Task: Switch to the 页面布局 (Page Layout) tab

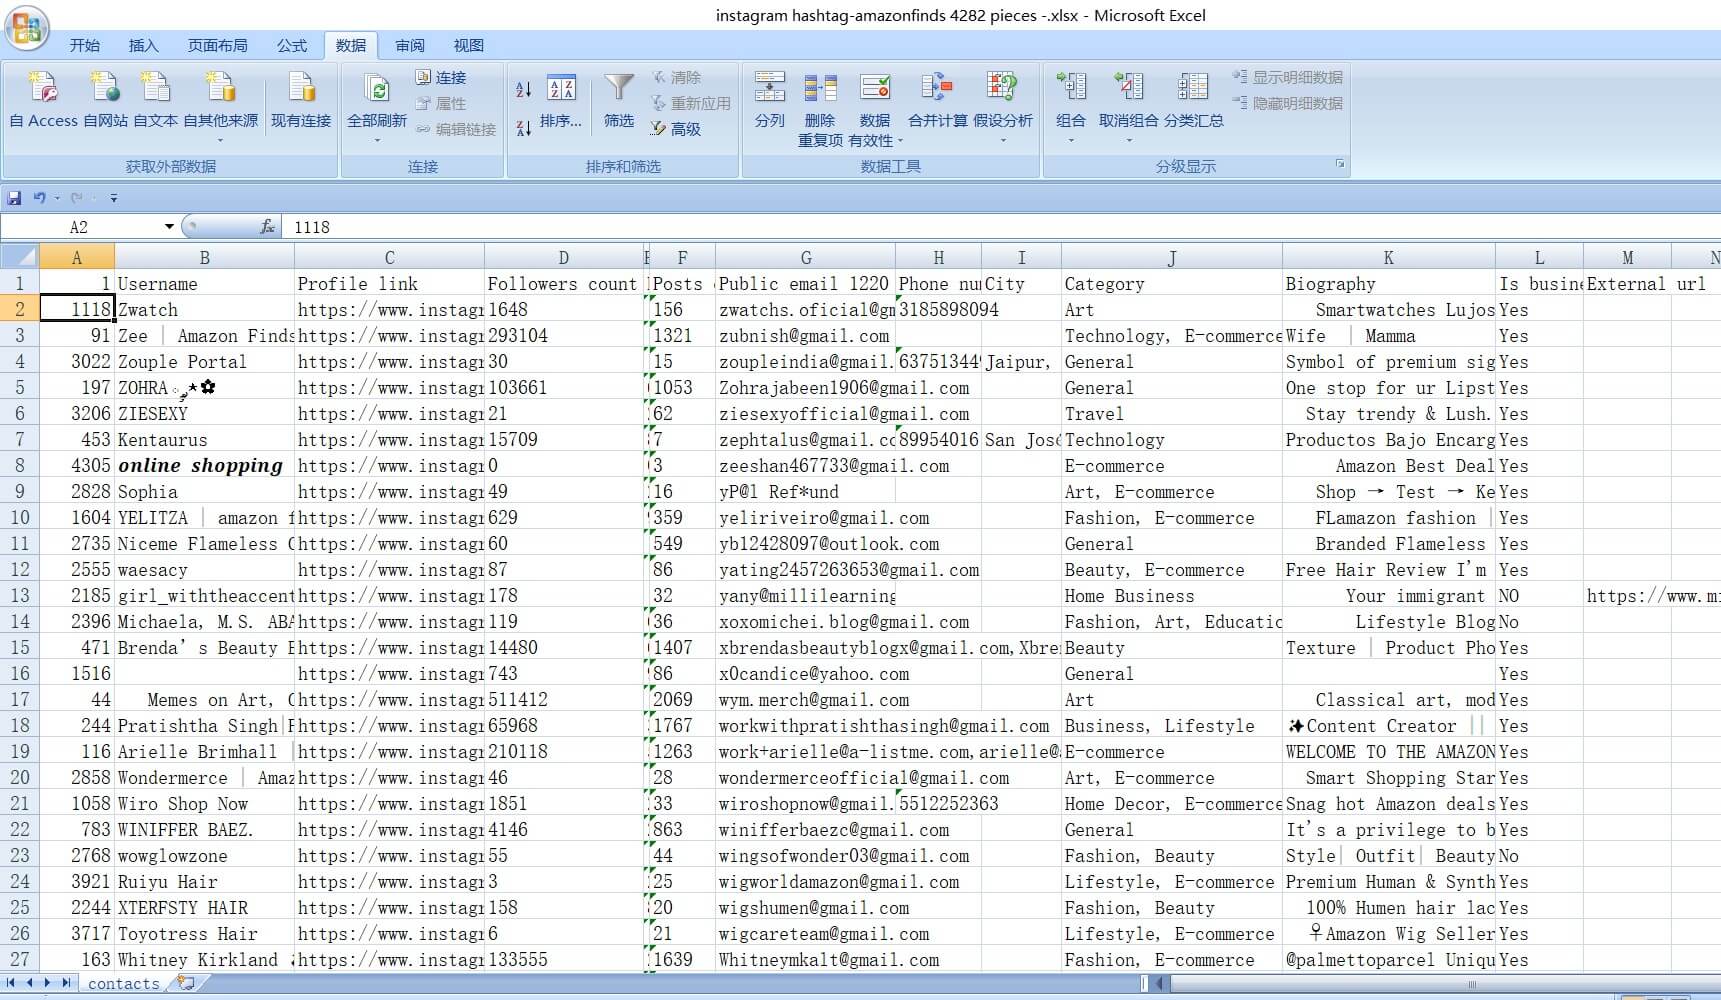Action: coord(218,45)
